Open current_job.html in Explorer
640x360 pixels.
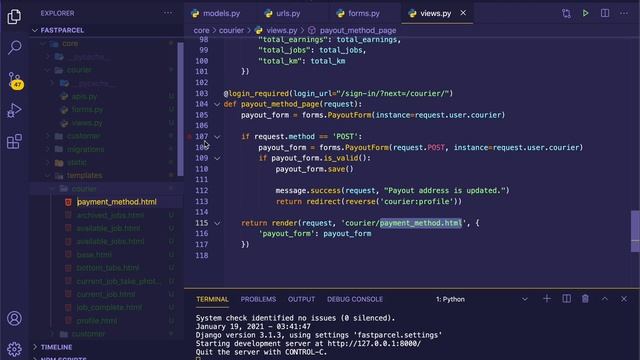pos(106,294)
